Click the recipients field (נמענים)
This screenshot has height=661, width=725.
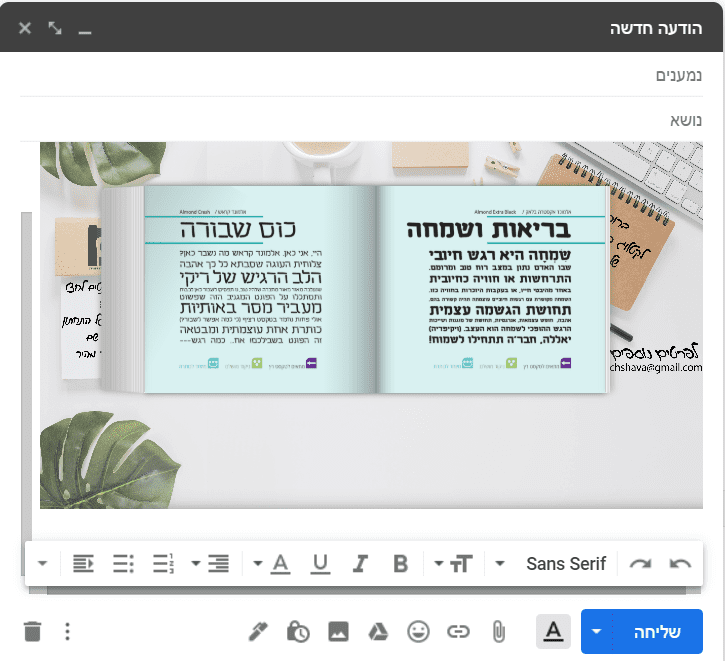362,75
